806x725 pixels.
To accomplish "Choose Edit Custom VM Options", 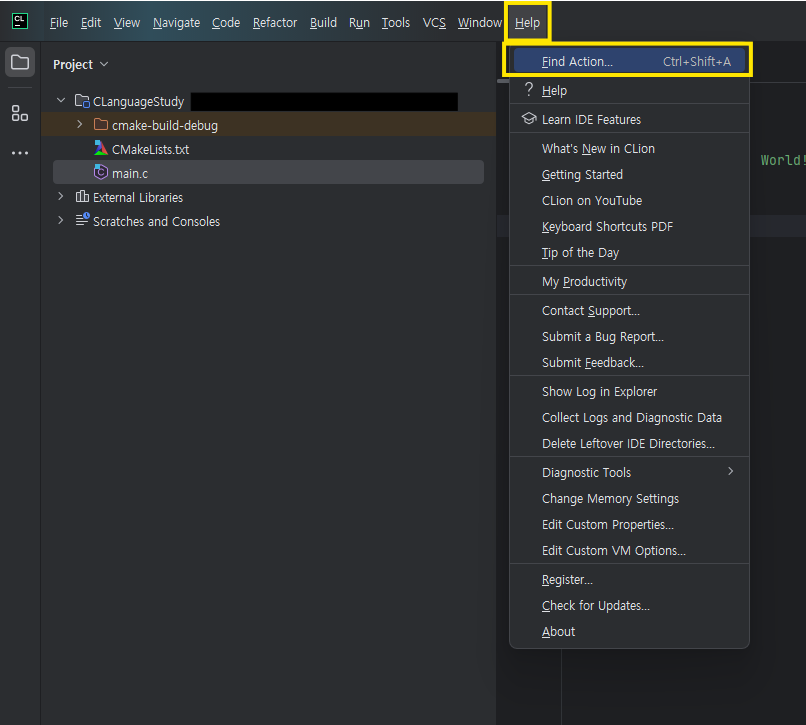I will [629, 550].
